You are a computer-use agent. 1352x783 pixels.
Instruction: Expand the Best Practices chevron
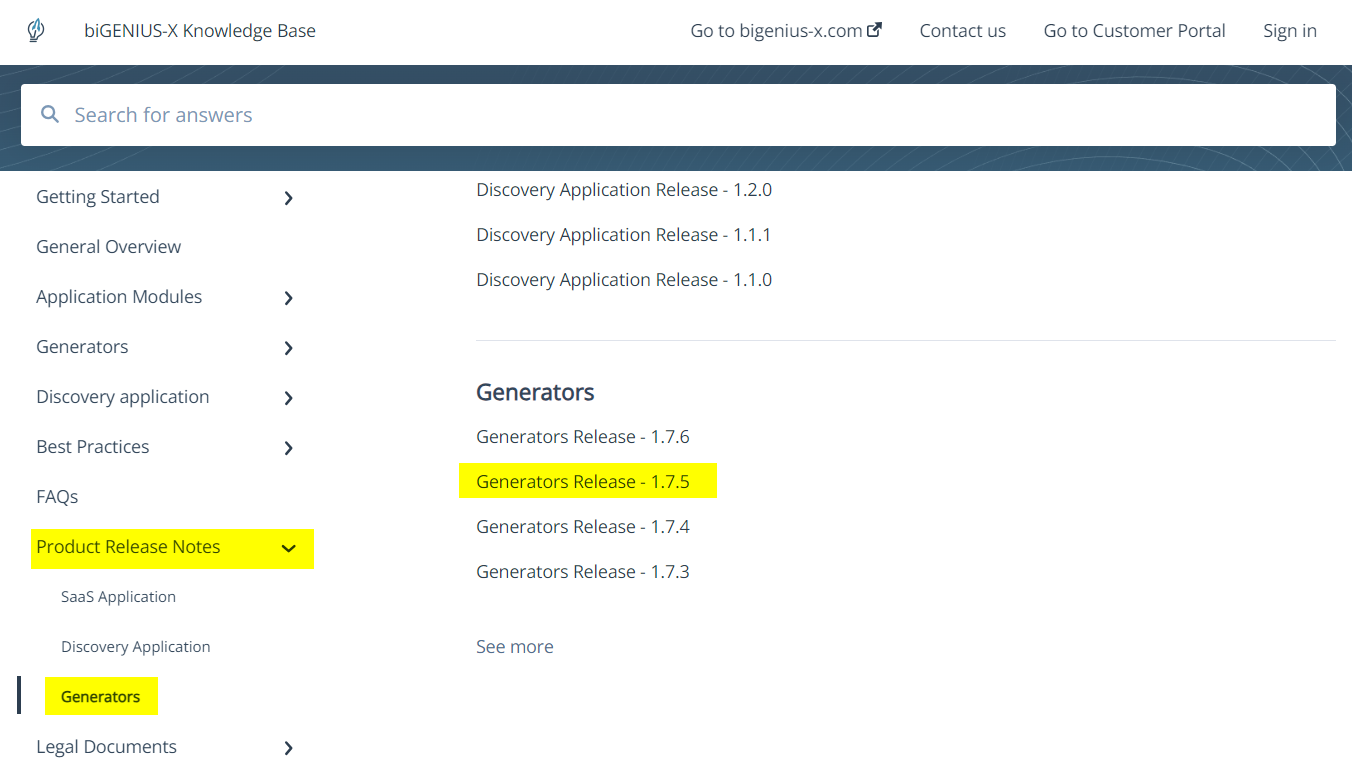pos(289,448)
